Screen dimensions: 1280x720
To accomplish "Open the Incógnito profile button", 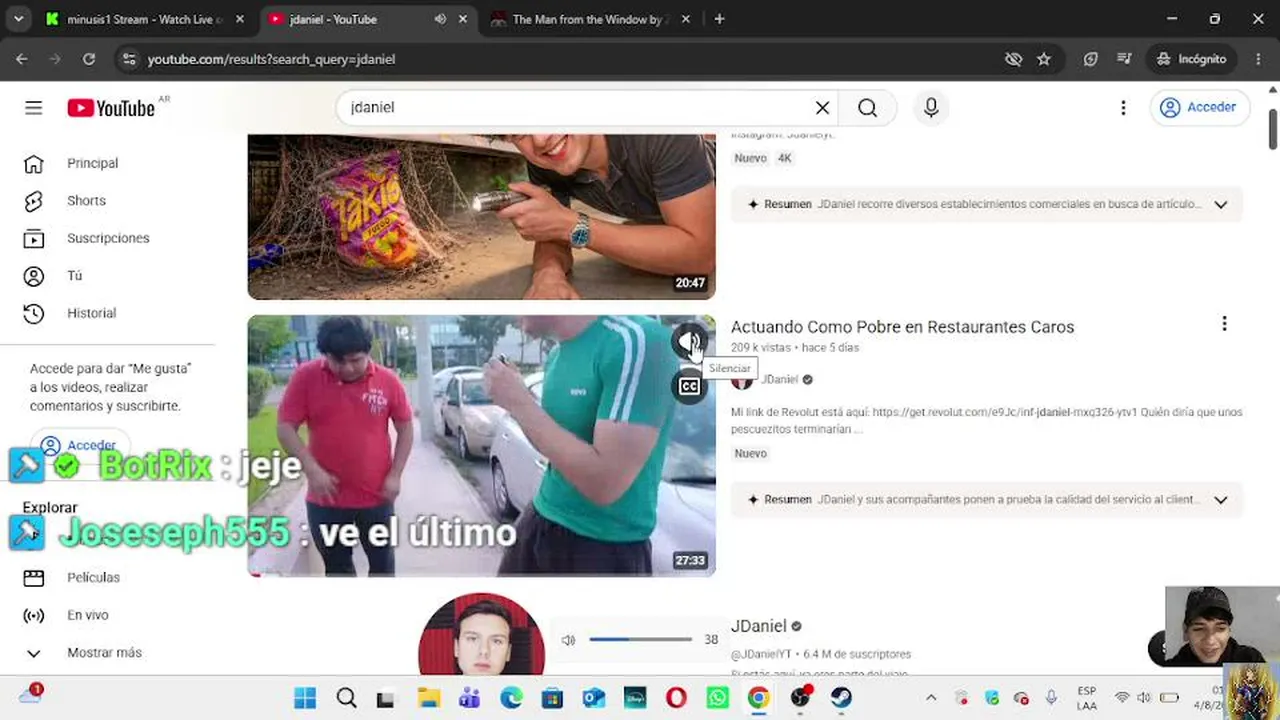I will [1191, 59].
